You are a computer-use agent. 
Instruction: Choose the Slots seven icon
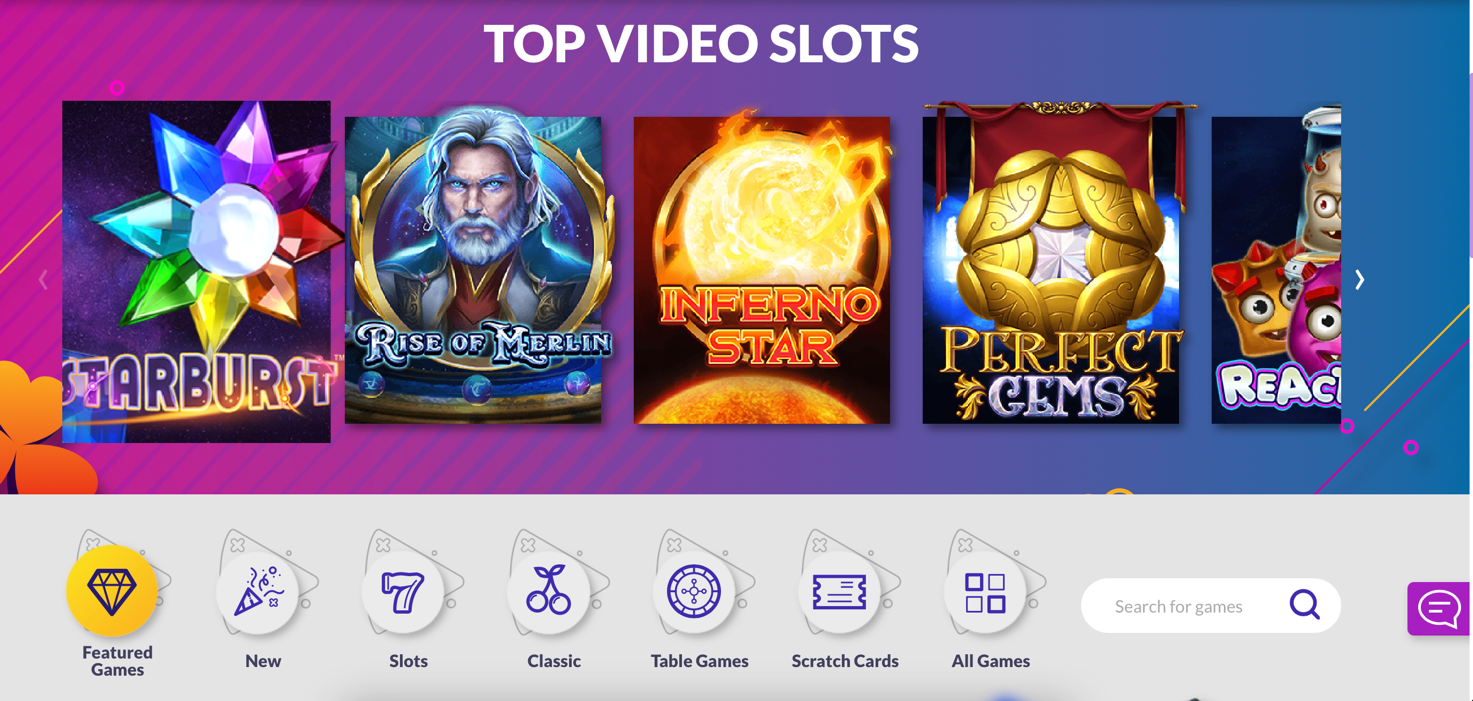403,591
